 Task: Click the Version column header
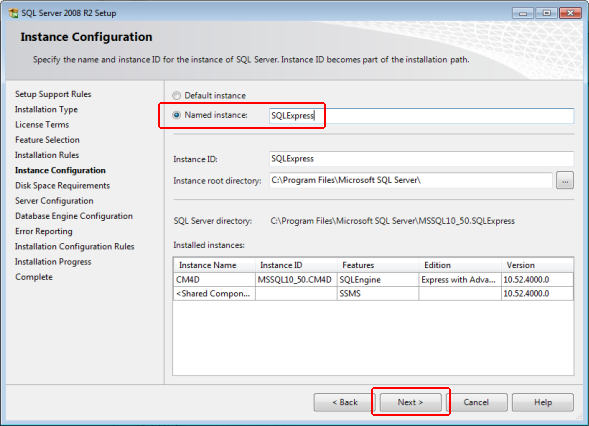coord(538,265)
